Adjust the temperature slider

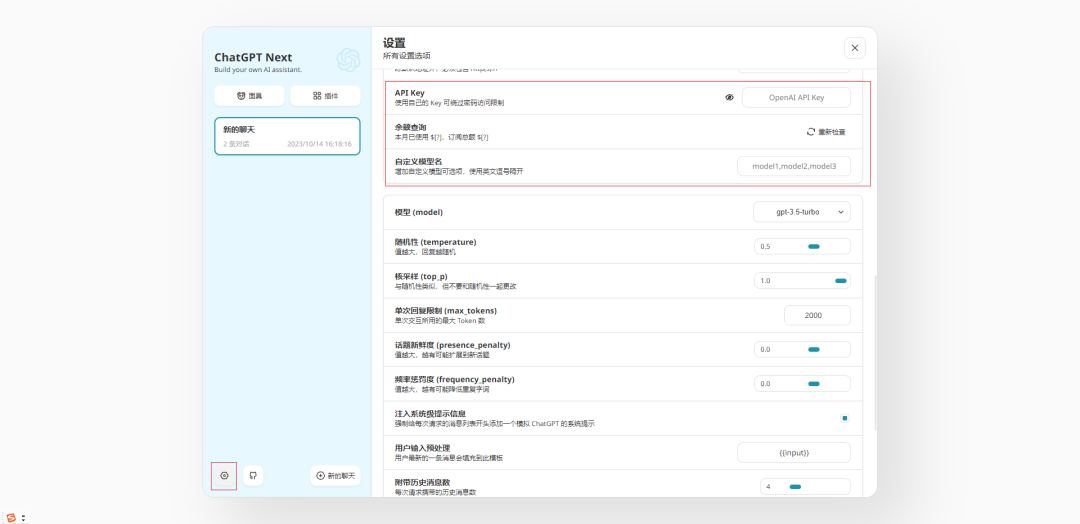802,247
